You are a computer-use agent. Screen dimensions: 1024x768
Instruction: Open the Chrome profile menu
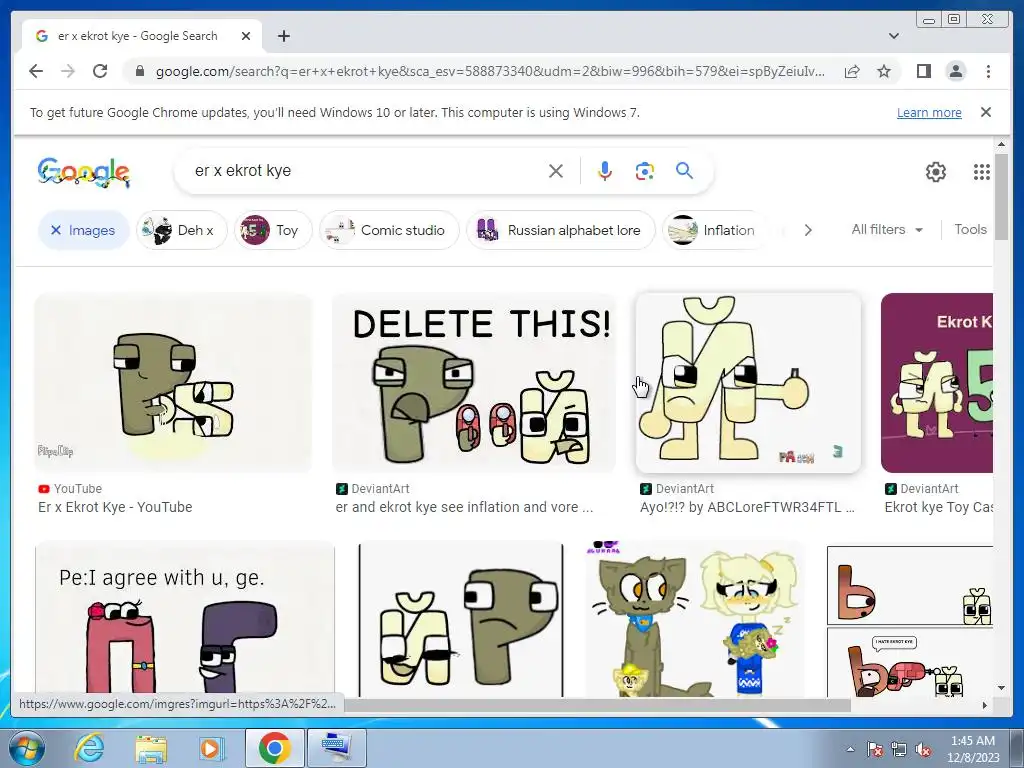point(955,71)
